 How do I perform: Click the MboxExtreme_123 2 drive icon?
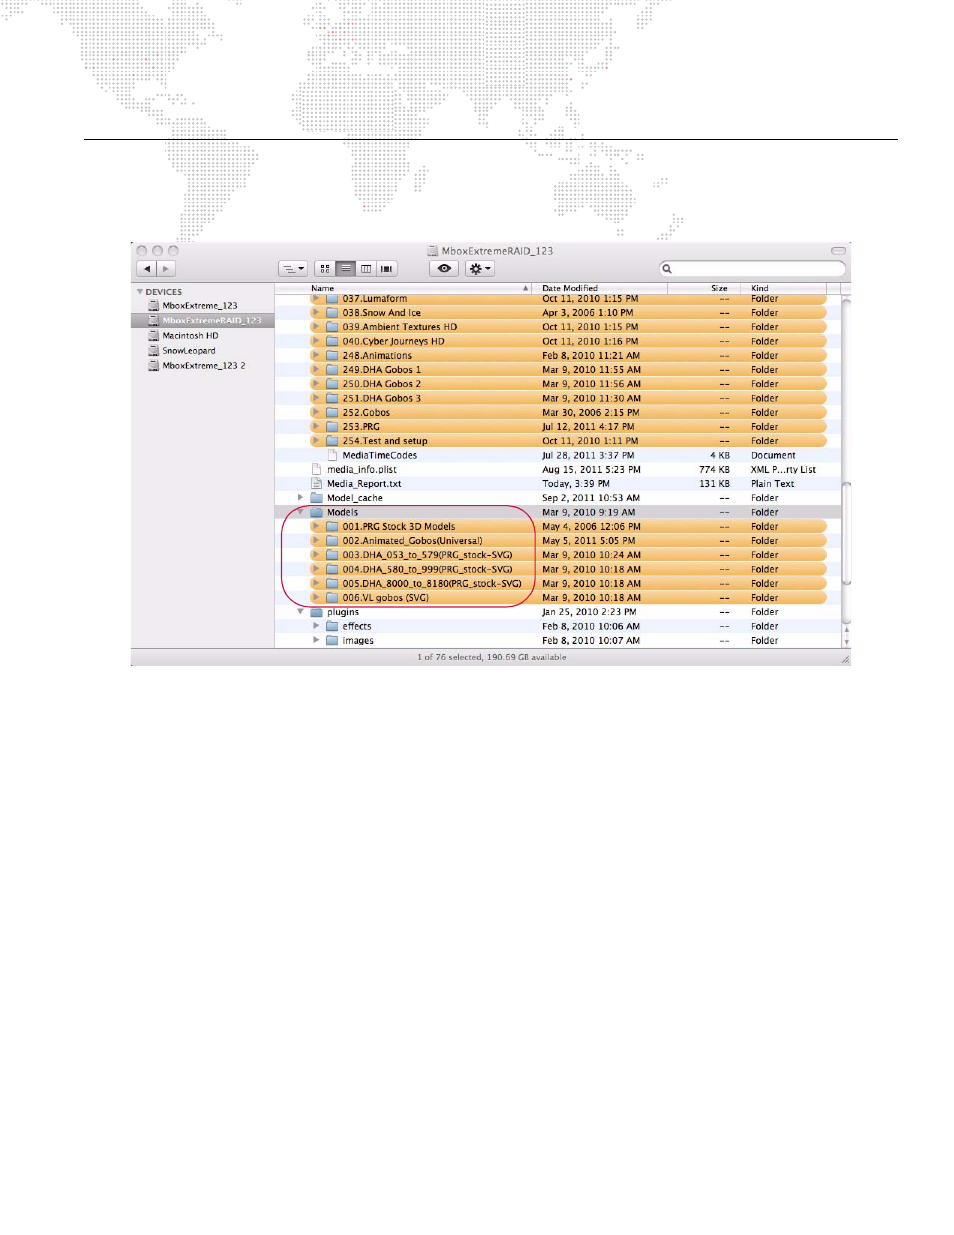(x=154, y=366)
